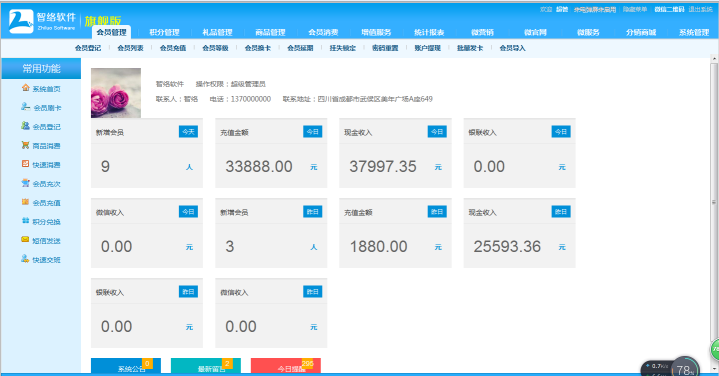This screenshot has width=719, height=376.
Task: Open 密码重置 submenu item
Action: pos(385,48)
